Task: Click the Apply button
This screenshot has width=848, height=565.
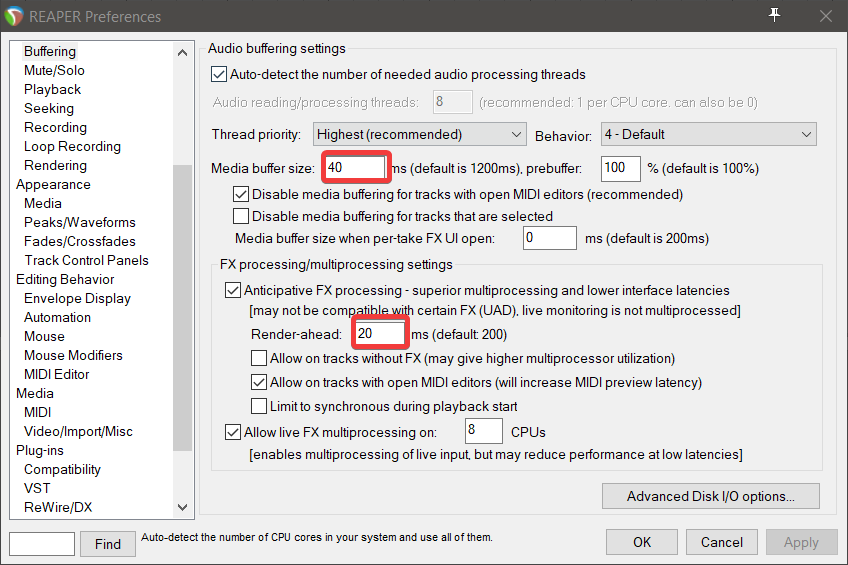Action: click(x=801, y=542)
